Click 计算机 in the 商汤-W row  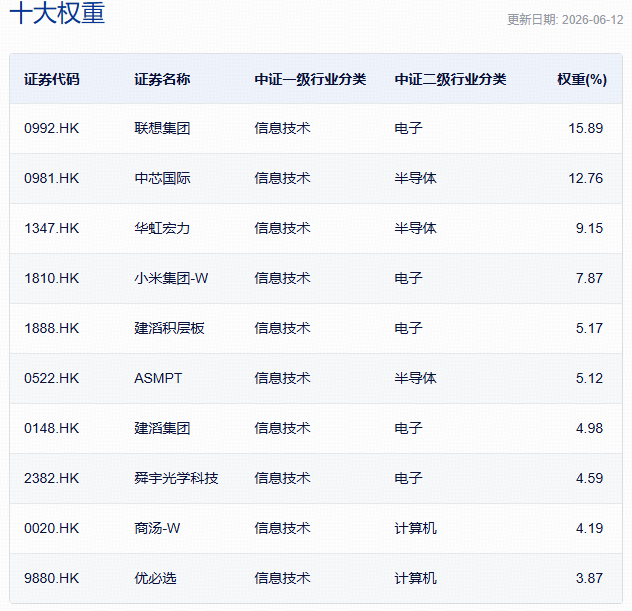(416, 528)
